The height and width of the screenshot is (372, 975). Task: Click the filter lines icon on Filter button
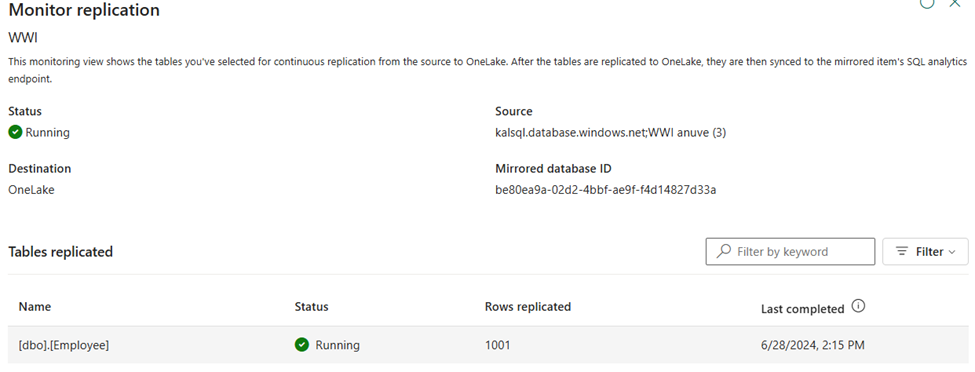click(x=902, y=251)
